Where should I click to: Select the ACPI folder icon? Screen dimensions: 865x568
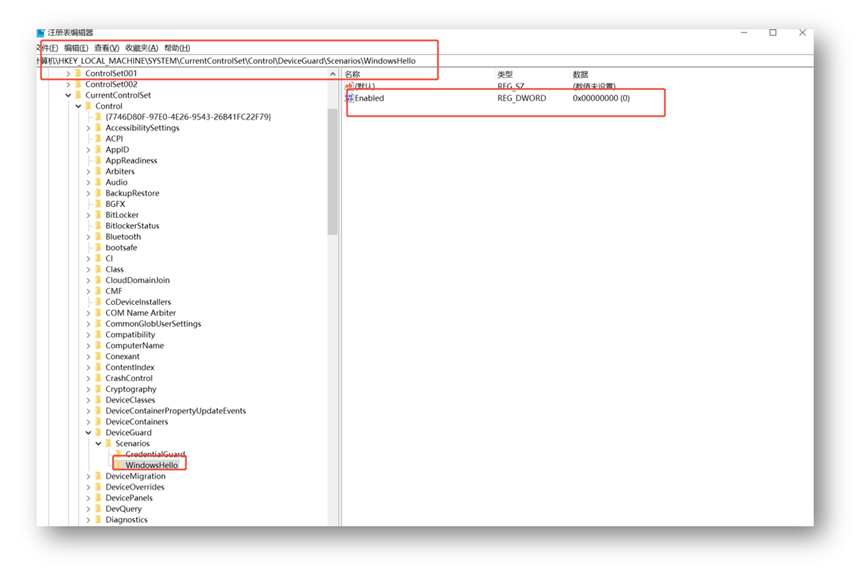[x=99, y=139]
